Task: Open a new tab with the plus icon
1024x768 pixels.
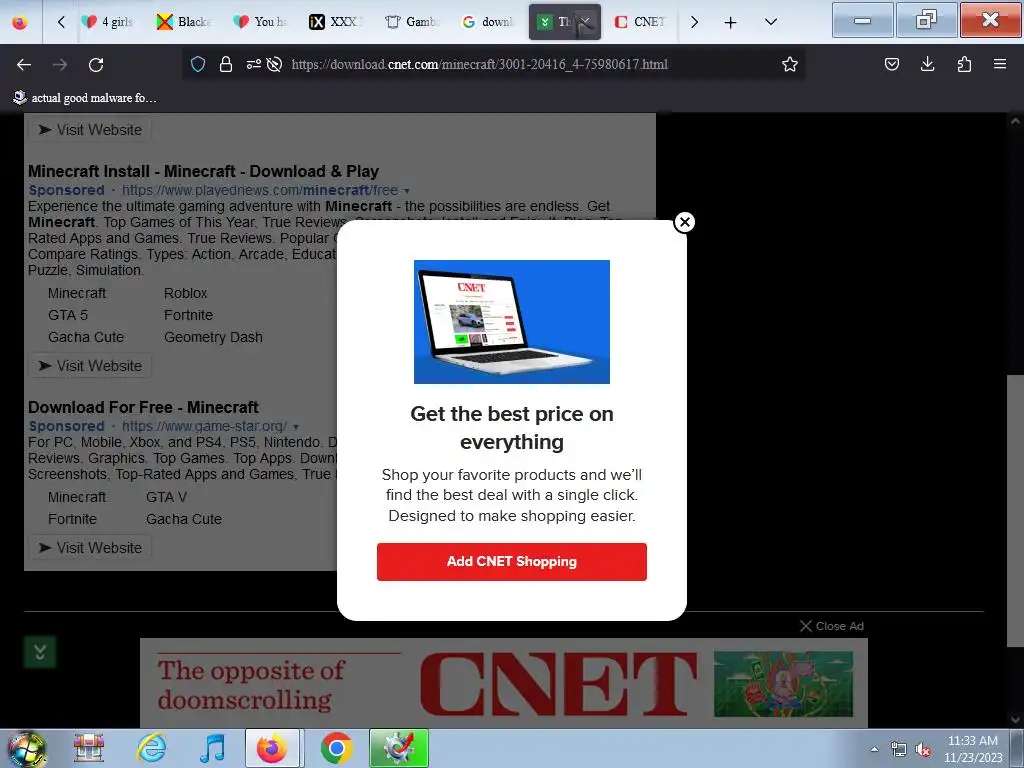Action: pos(730,22)
